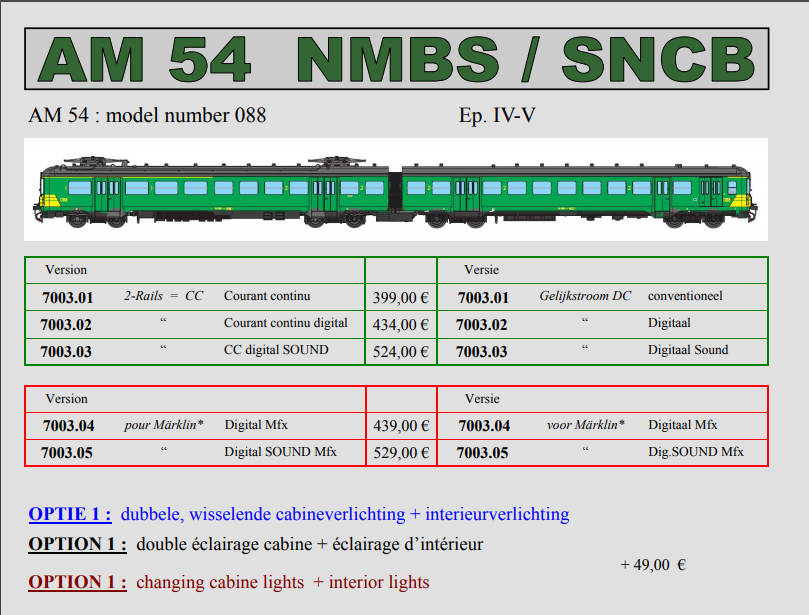This screenshot has width=809, height=615.
Task: Click double éclairage cabine text
Action: tap(224, 544)
